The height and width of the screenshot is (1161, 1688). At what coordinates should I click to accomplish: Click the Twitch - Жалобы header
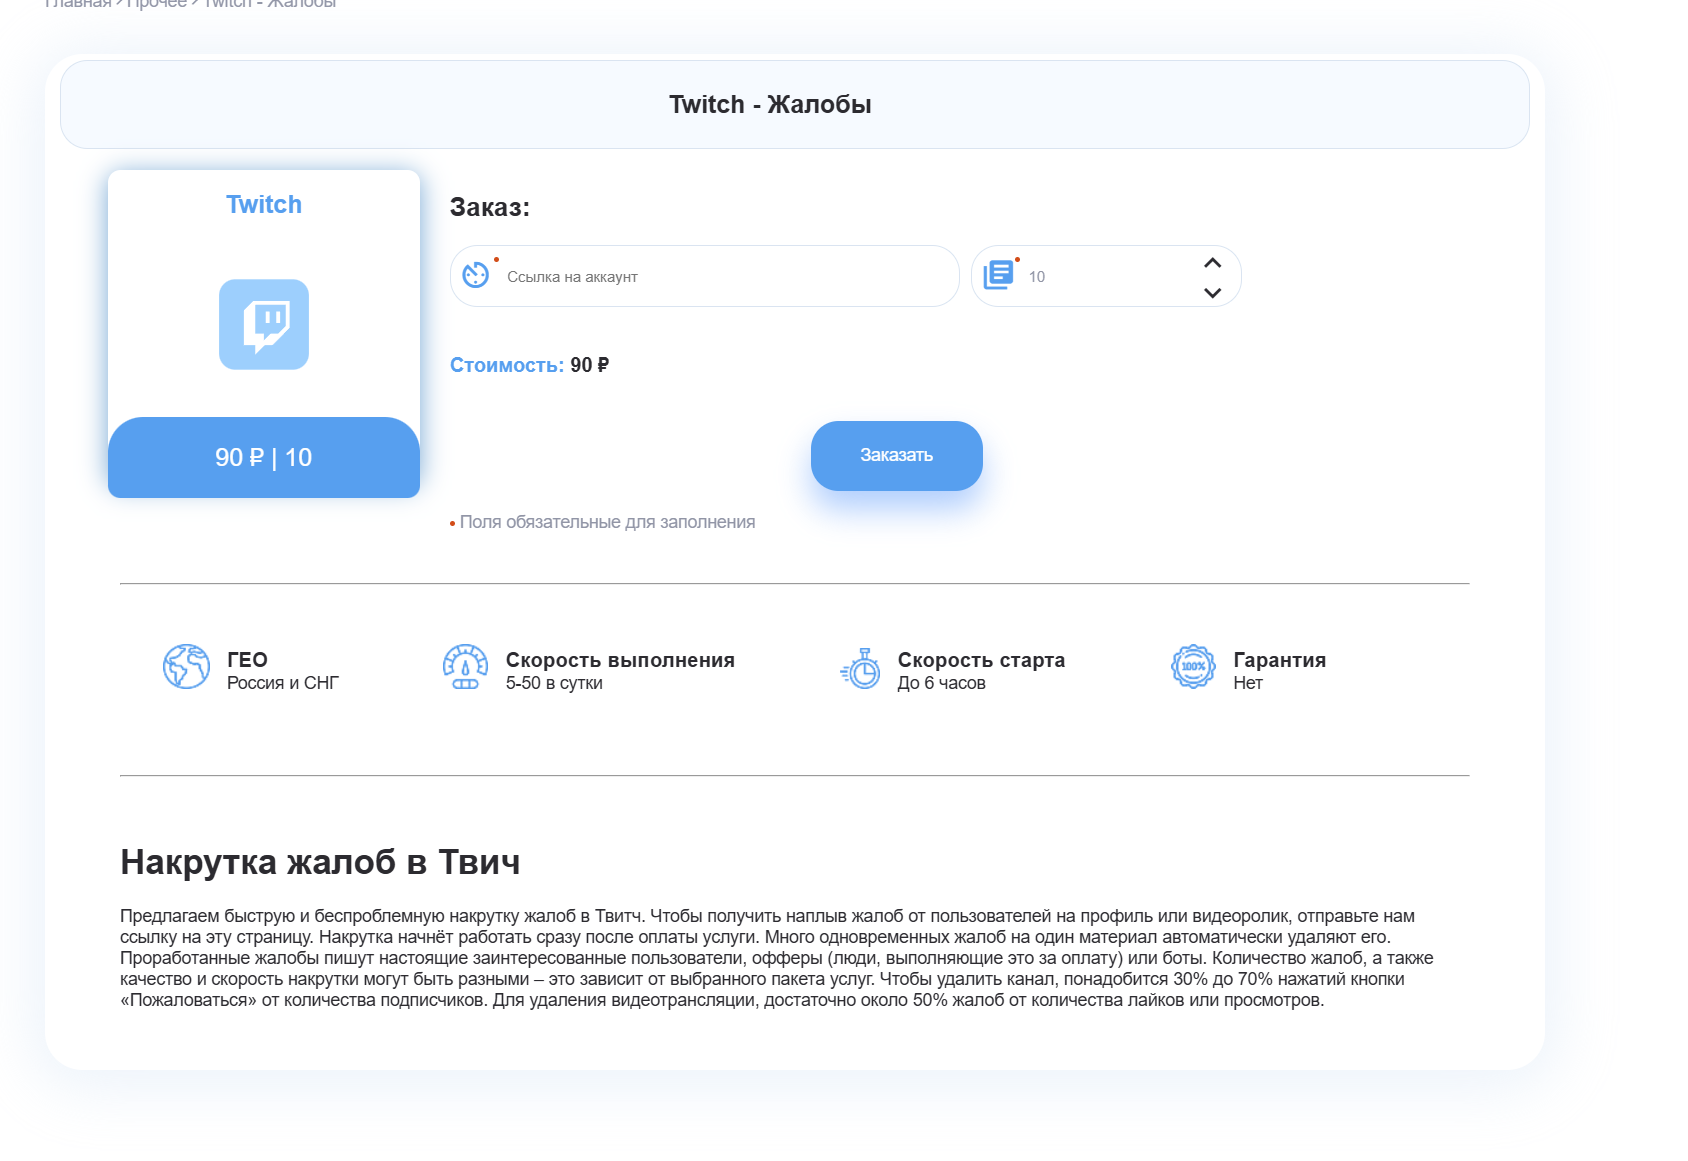point(770,105)
